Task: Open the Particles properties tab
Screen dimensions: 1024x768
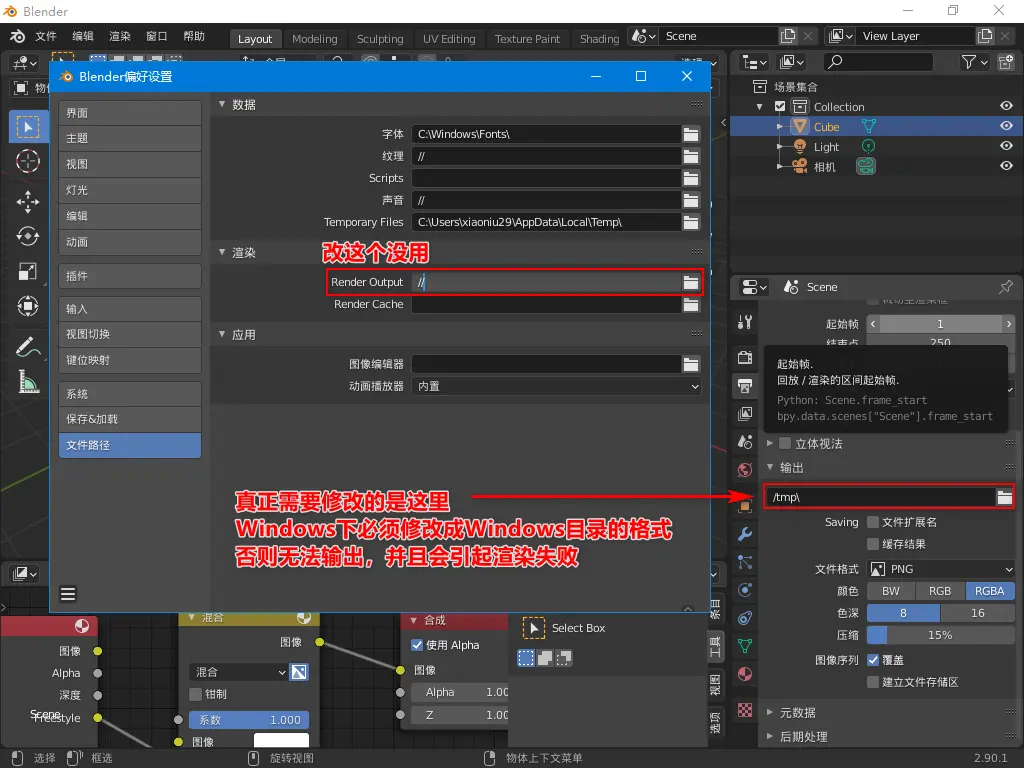Action: click(745, 562)
